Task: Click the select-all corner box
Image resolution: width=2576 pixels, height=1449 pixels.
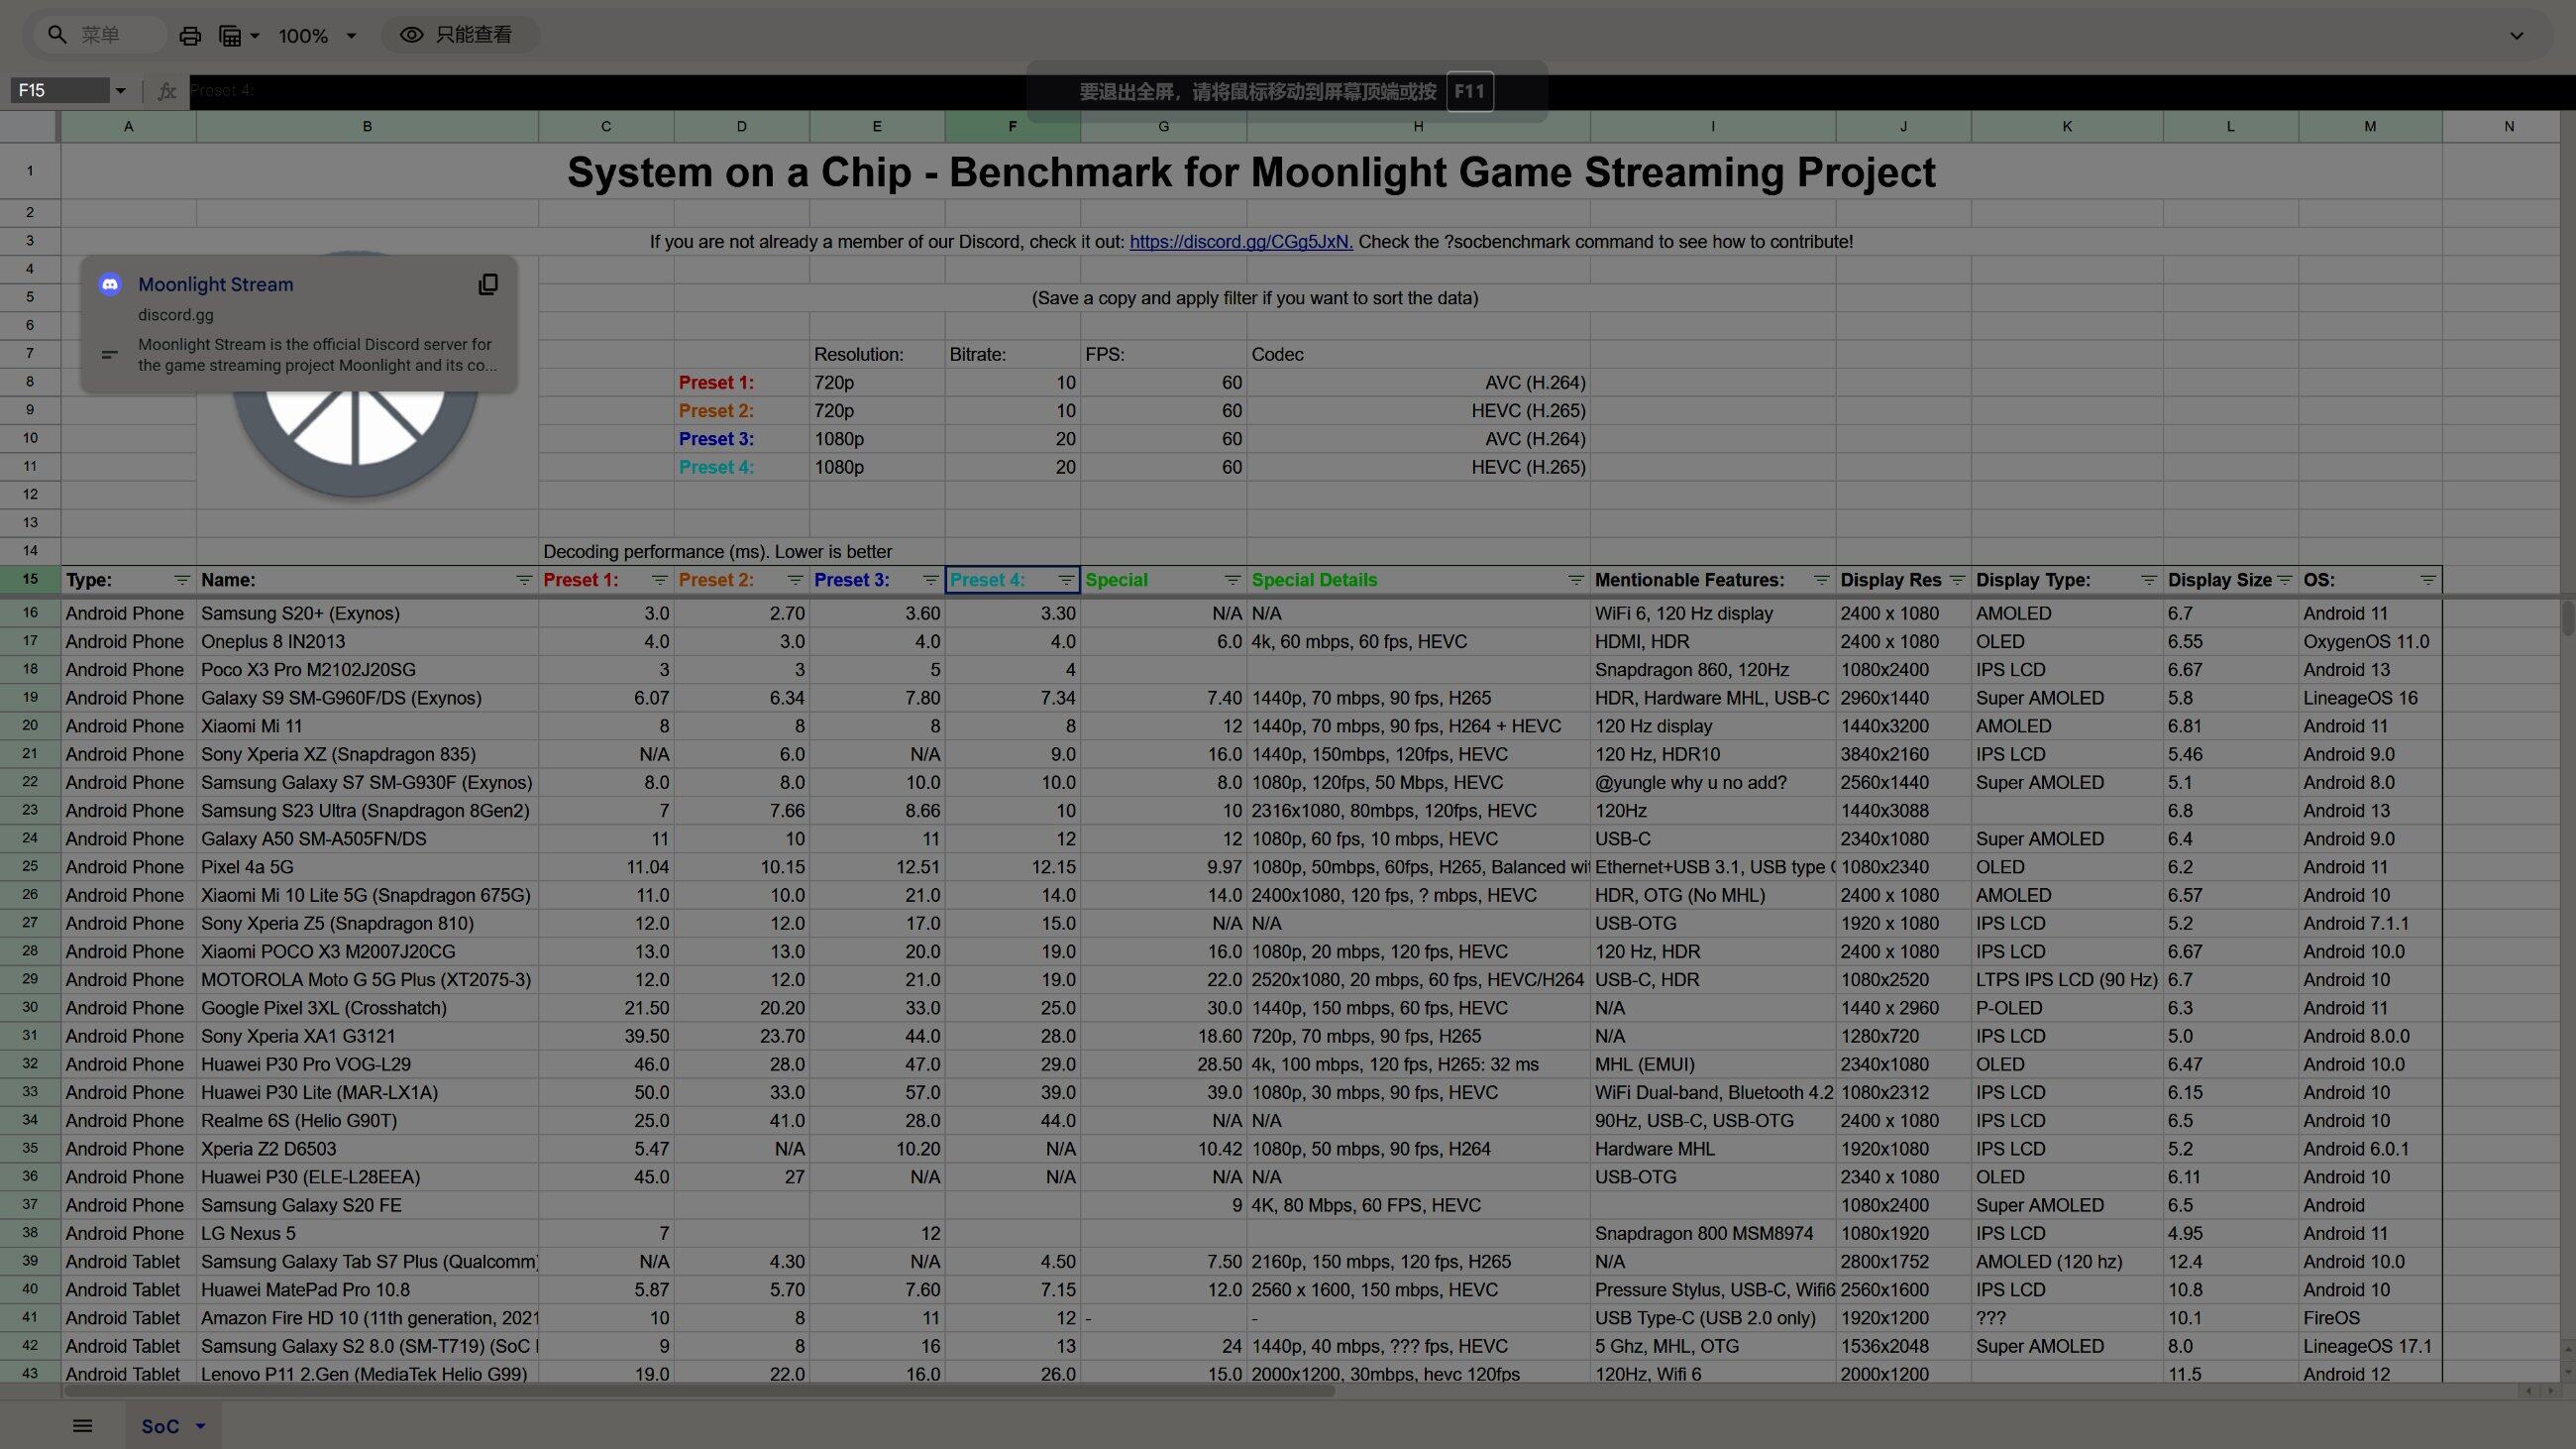Action: (29, 126)
